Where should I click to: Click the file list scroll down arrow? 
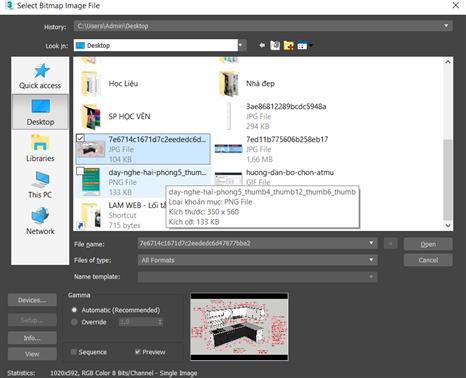click(448, 225)
